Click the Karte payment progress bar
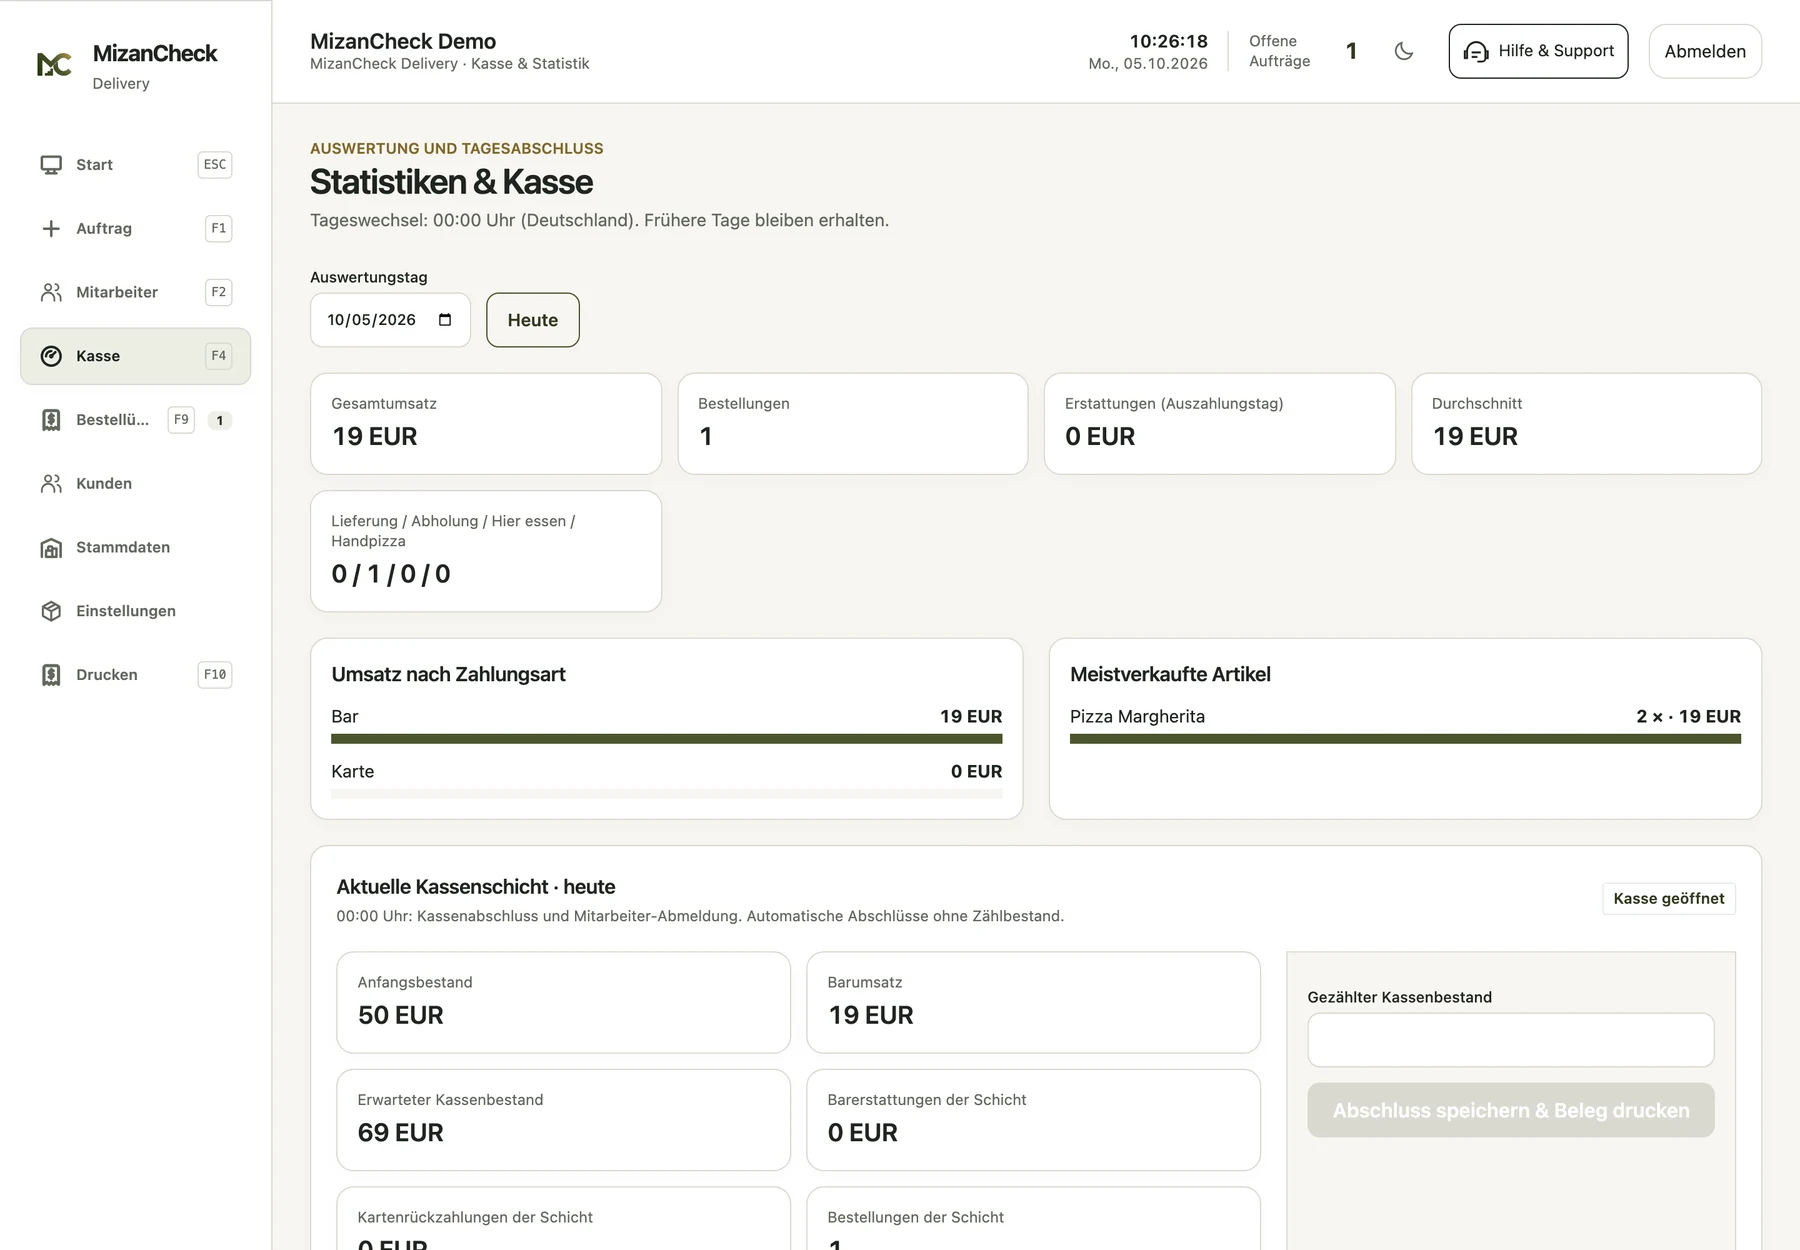Screen dimensions: 1800x1250 tap(666, 794)
